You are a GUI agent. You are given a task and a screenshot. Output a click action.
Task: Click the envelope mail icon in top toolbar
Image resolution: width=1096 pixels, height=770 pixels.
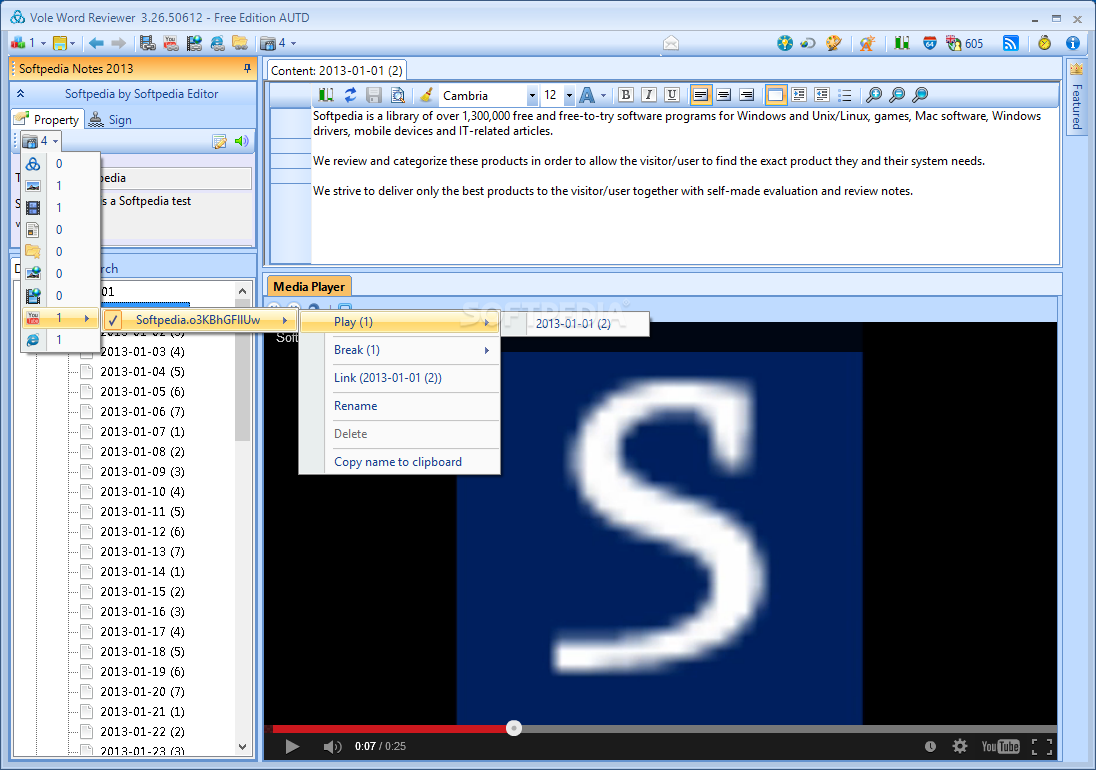coord(671,43)
